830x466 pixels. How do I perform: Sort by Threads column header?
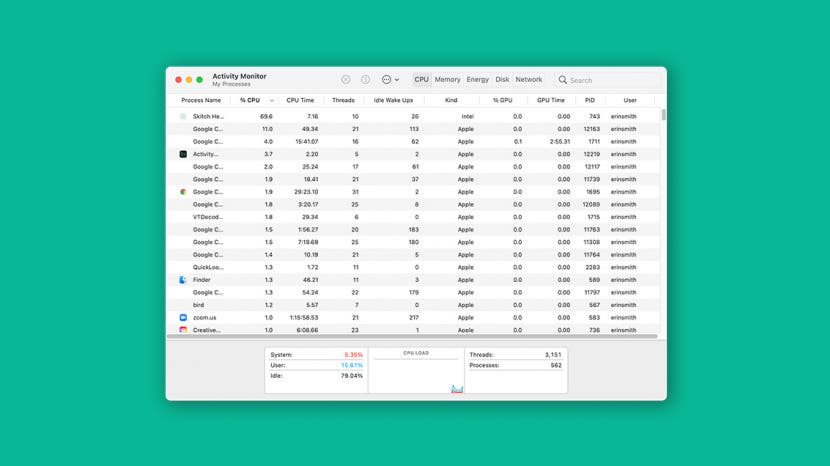click(343, 100)
